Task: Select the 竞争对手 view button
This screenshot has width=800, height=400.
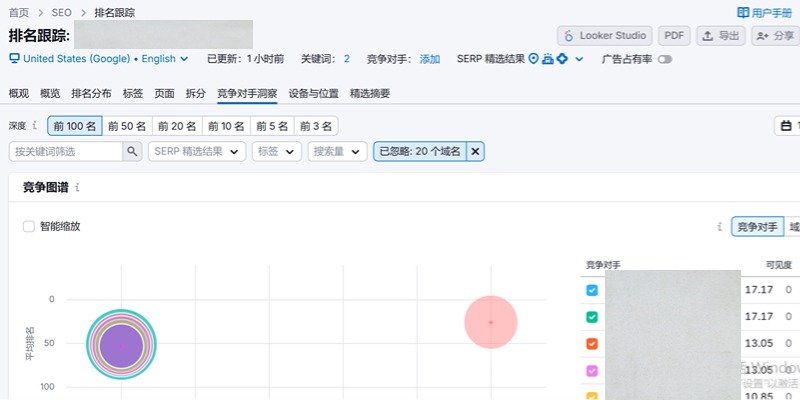Action: (758, 227)
